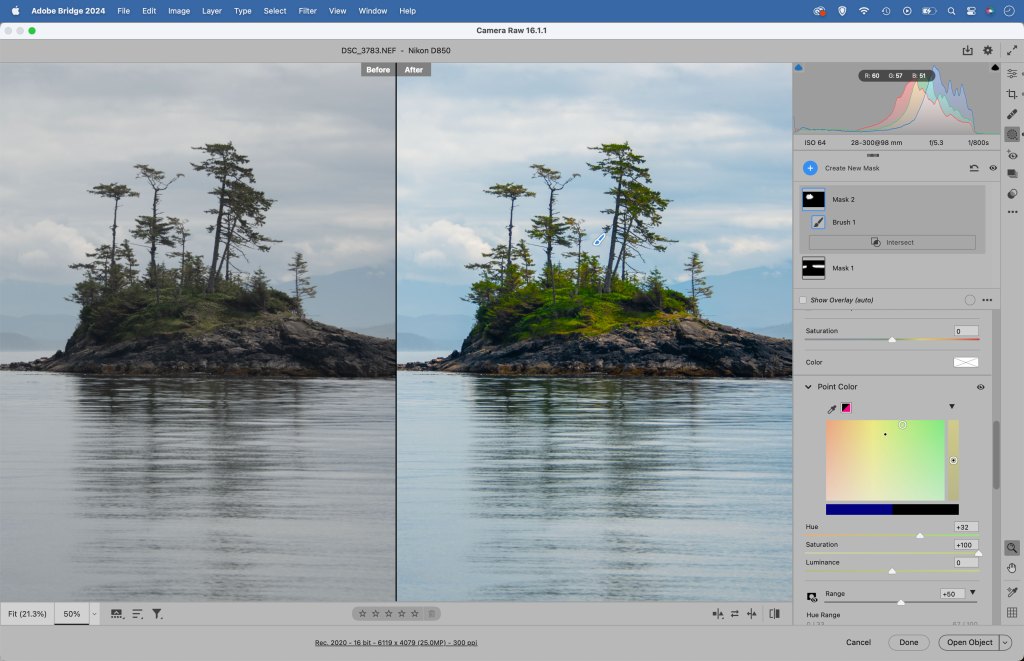
Task: Open the Edit menu
Action: 149,11
